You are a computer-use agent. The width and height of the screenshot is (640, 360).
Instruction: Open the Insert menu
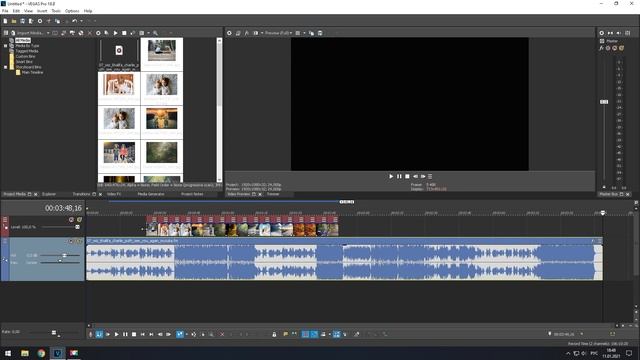pyautogui.click(x=42, y=11)
